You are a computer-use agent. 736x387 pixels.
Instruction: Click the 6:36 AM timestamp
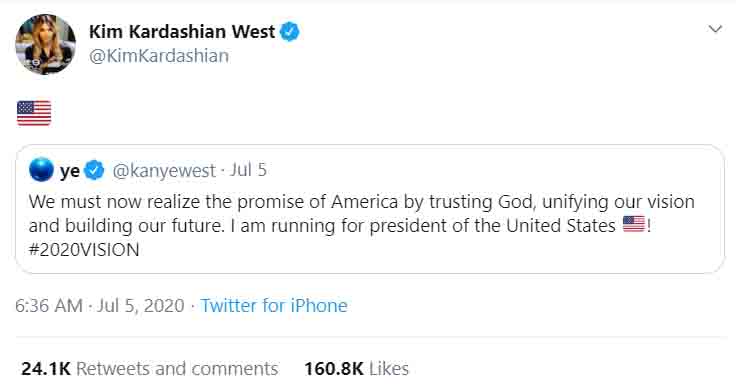tap(49, 306)
